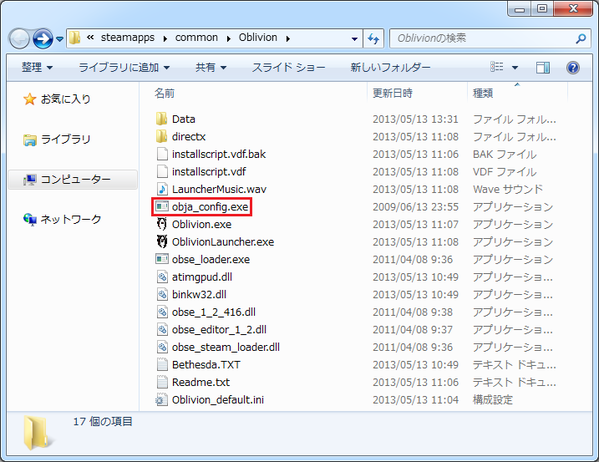Click the obse_editor_1_2.dll file icon
The height and width of the screenshot is (462, 599).
(x=162, y=329)
